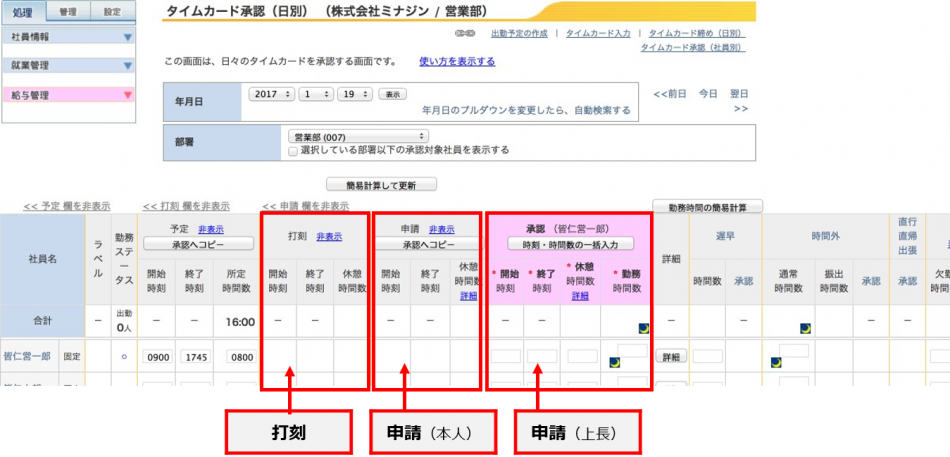The image size is (950, 457).
Task: Click the 詳細 button in 皆仁営一郎 row
Action: click(671, 357)
